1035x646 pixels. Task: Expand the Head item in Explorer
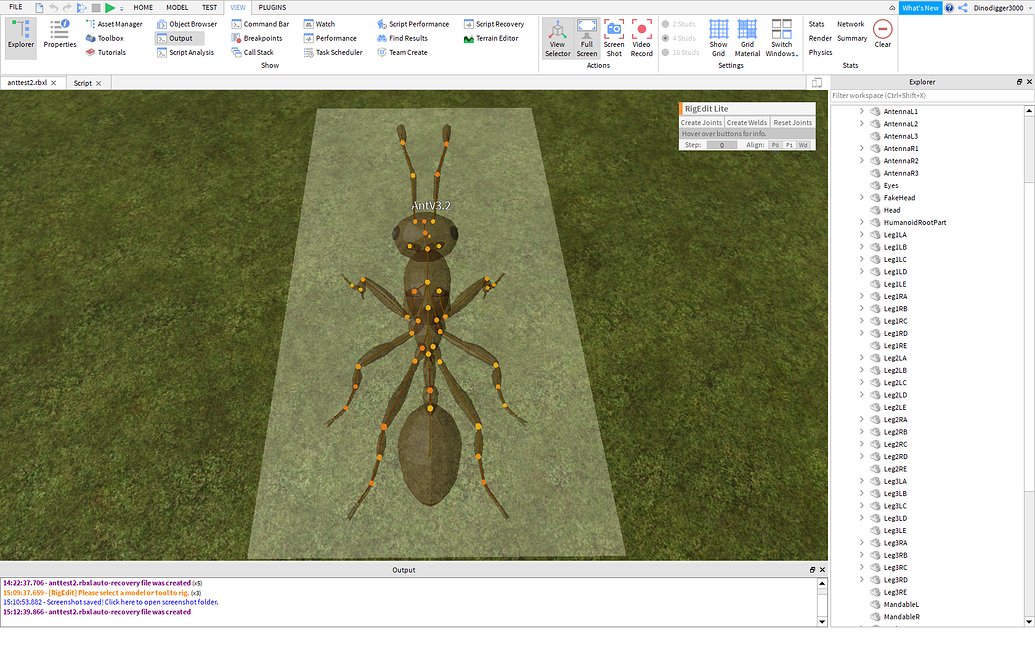click(x=860, y=209)
